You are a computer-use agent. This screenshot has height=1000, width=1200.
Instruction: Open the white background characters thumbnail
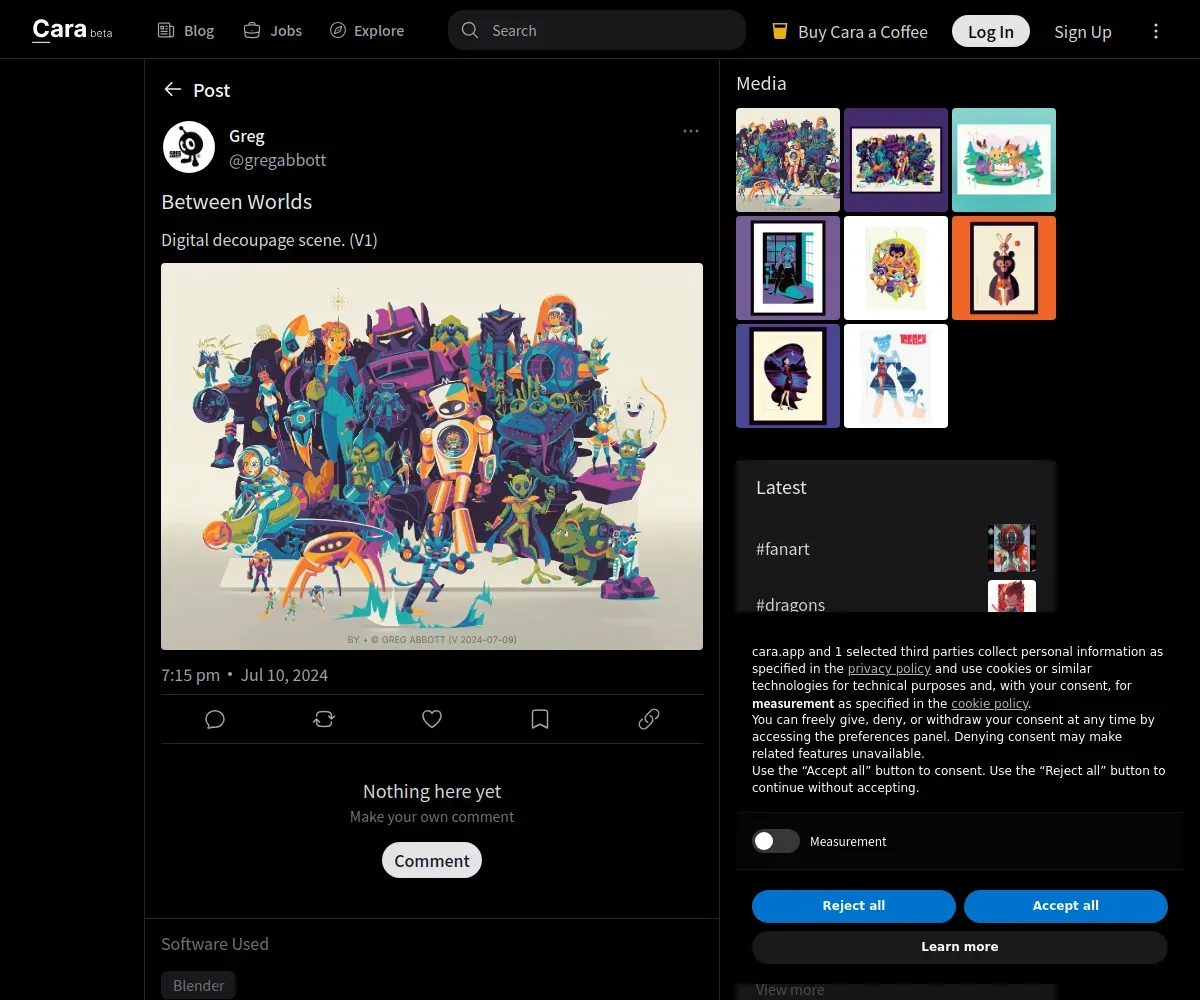[x=896, y=268]
